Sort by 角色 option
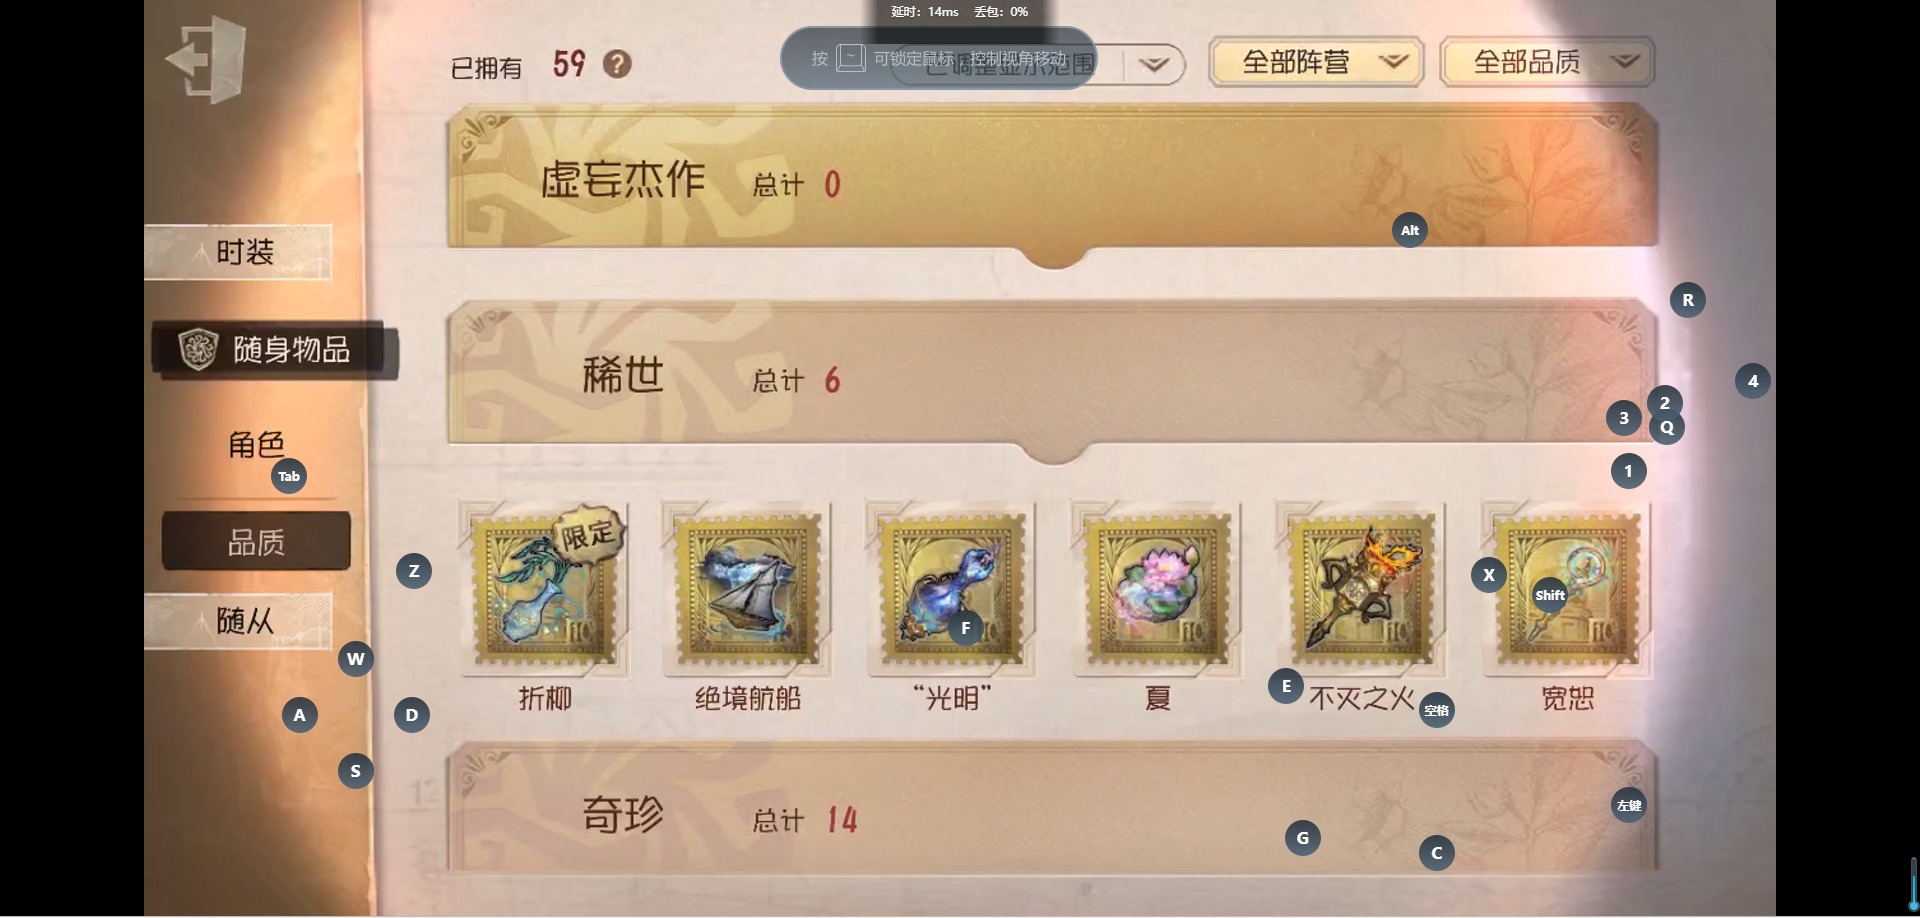Screen dimensions: 1920x918 pos(256,444)
